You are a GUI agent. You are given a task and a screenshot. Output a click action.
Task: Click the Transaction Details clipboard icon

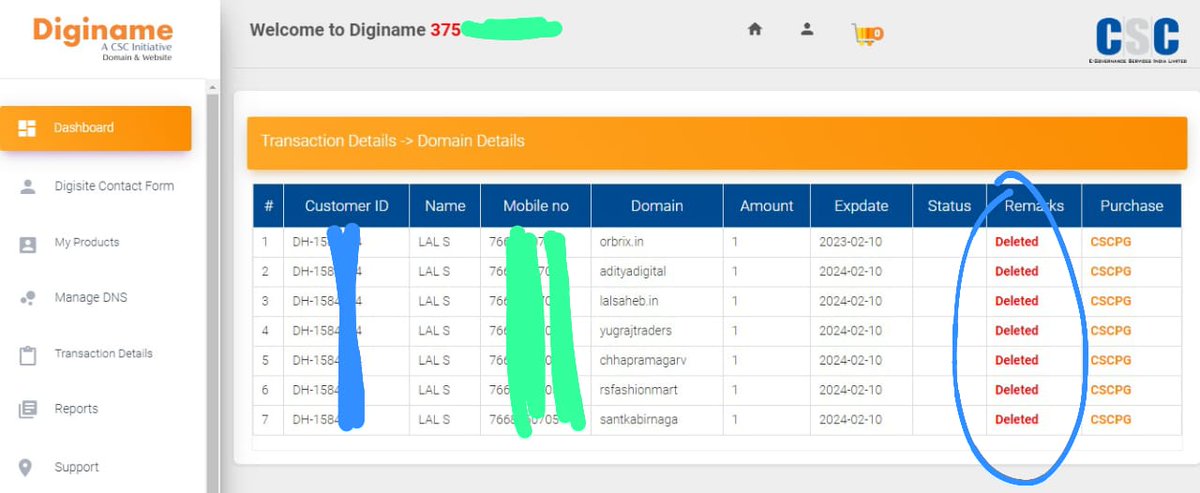[27, 354]
